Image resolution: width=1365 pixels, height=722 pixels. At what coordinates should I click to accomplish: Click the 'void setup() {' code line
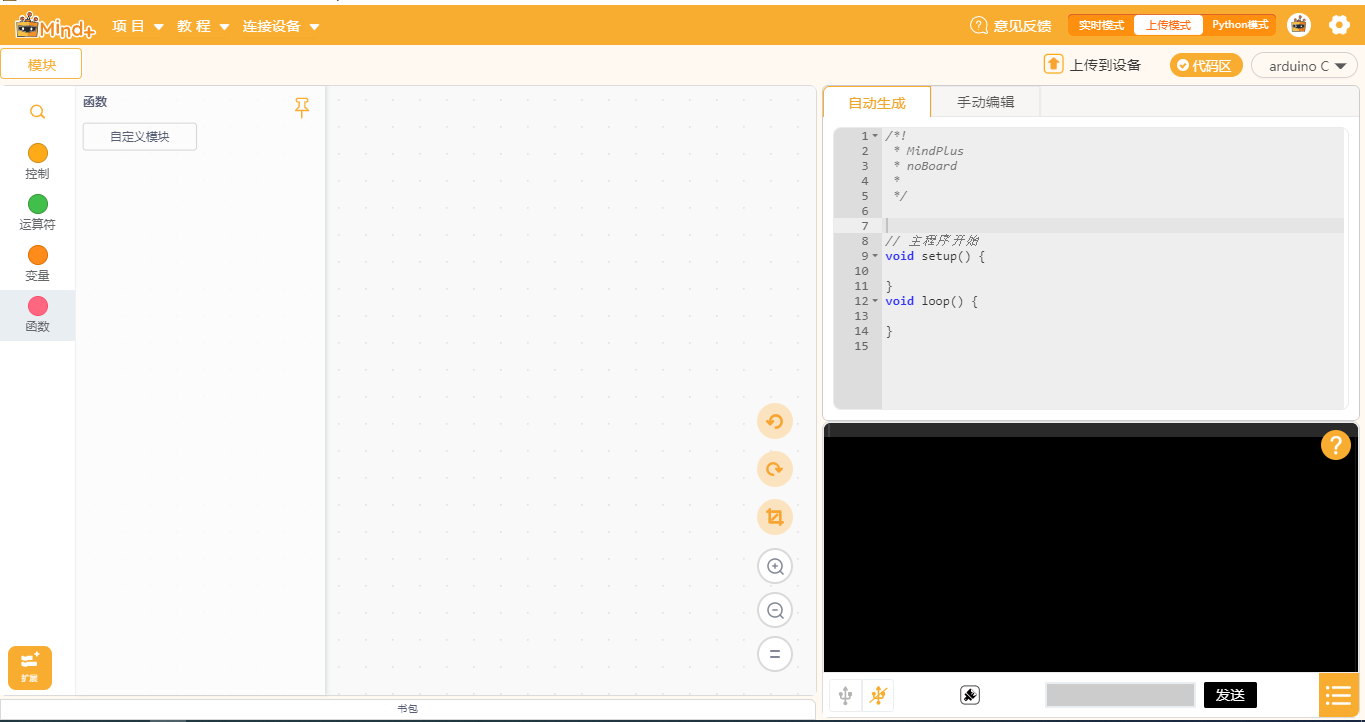pos(935,256)
